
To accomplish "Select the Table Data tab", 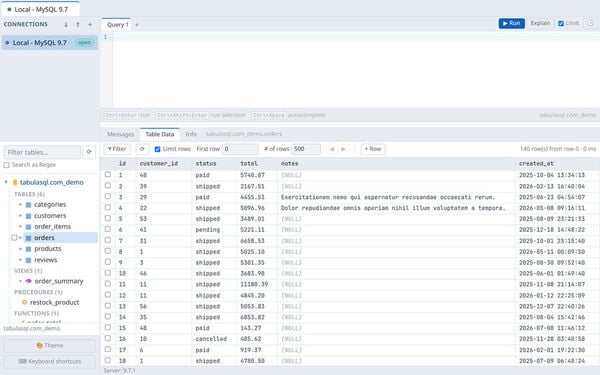I will coord(160,134).
